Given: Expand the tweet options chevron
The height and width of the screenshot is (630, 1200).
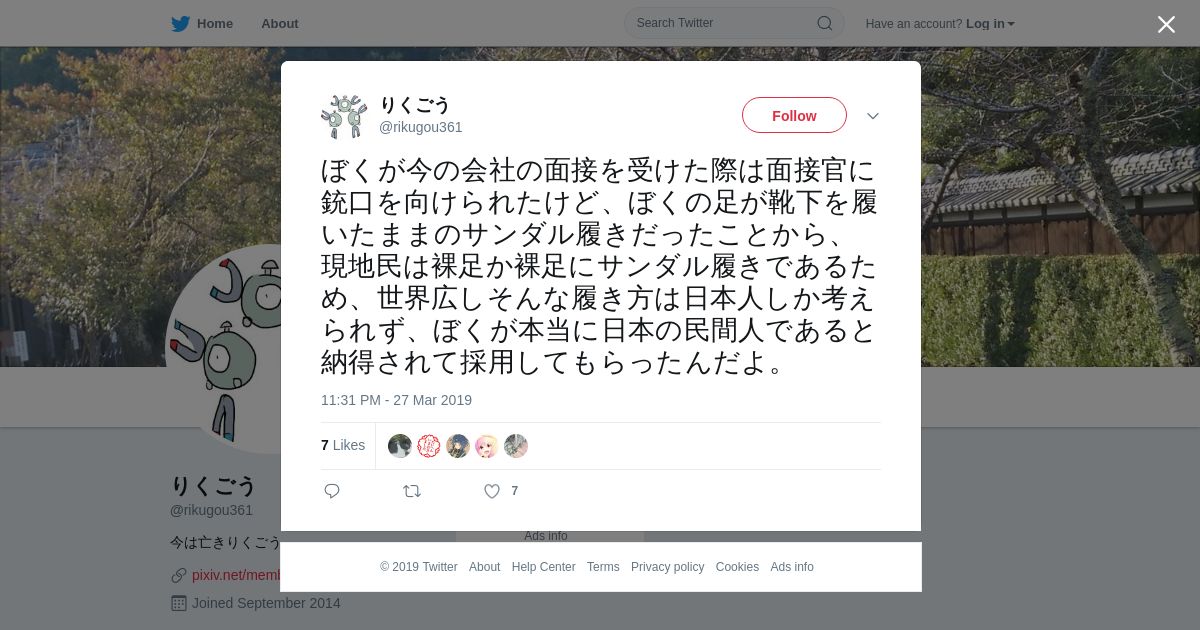Looking at the screenshot, I should (x=873, y=116).
